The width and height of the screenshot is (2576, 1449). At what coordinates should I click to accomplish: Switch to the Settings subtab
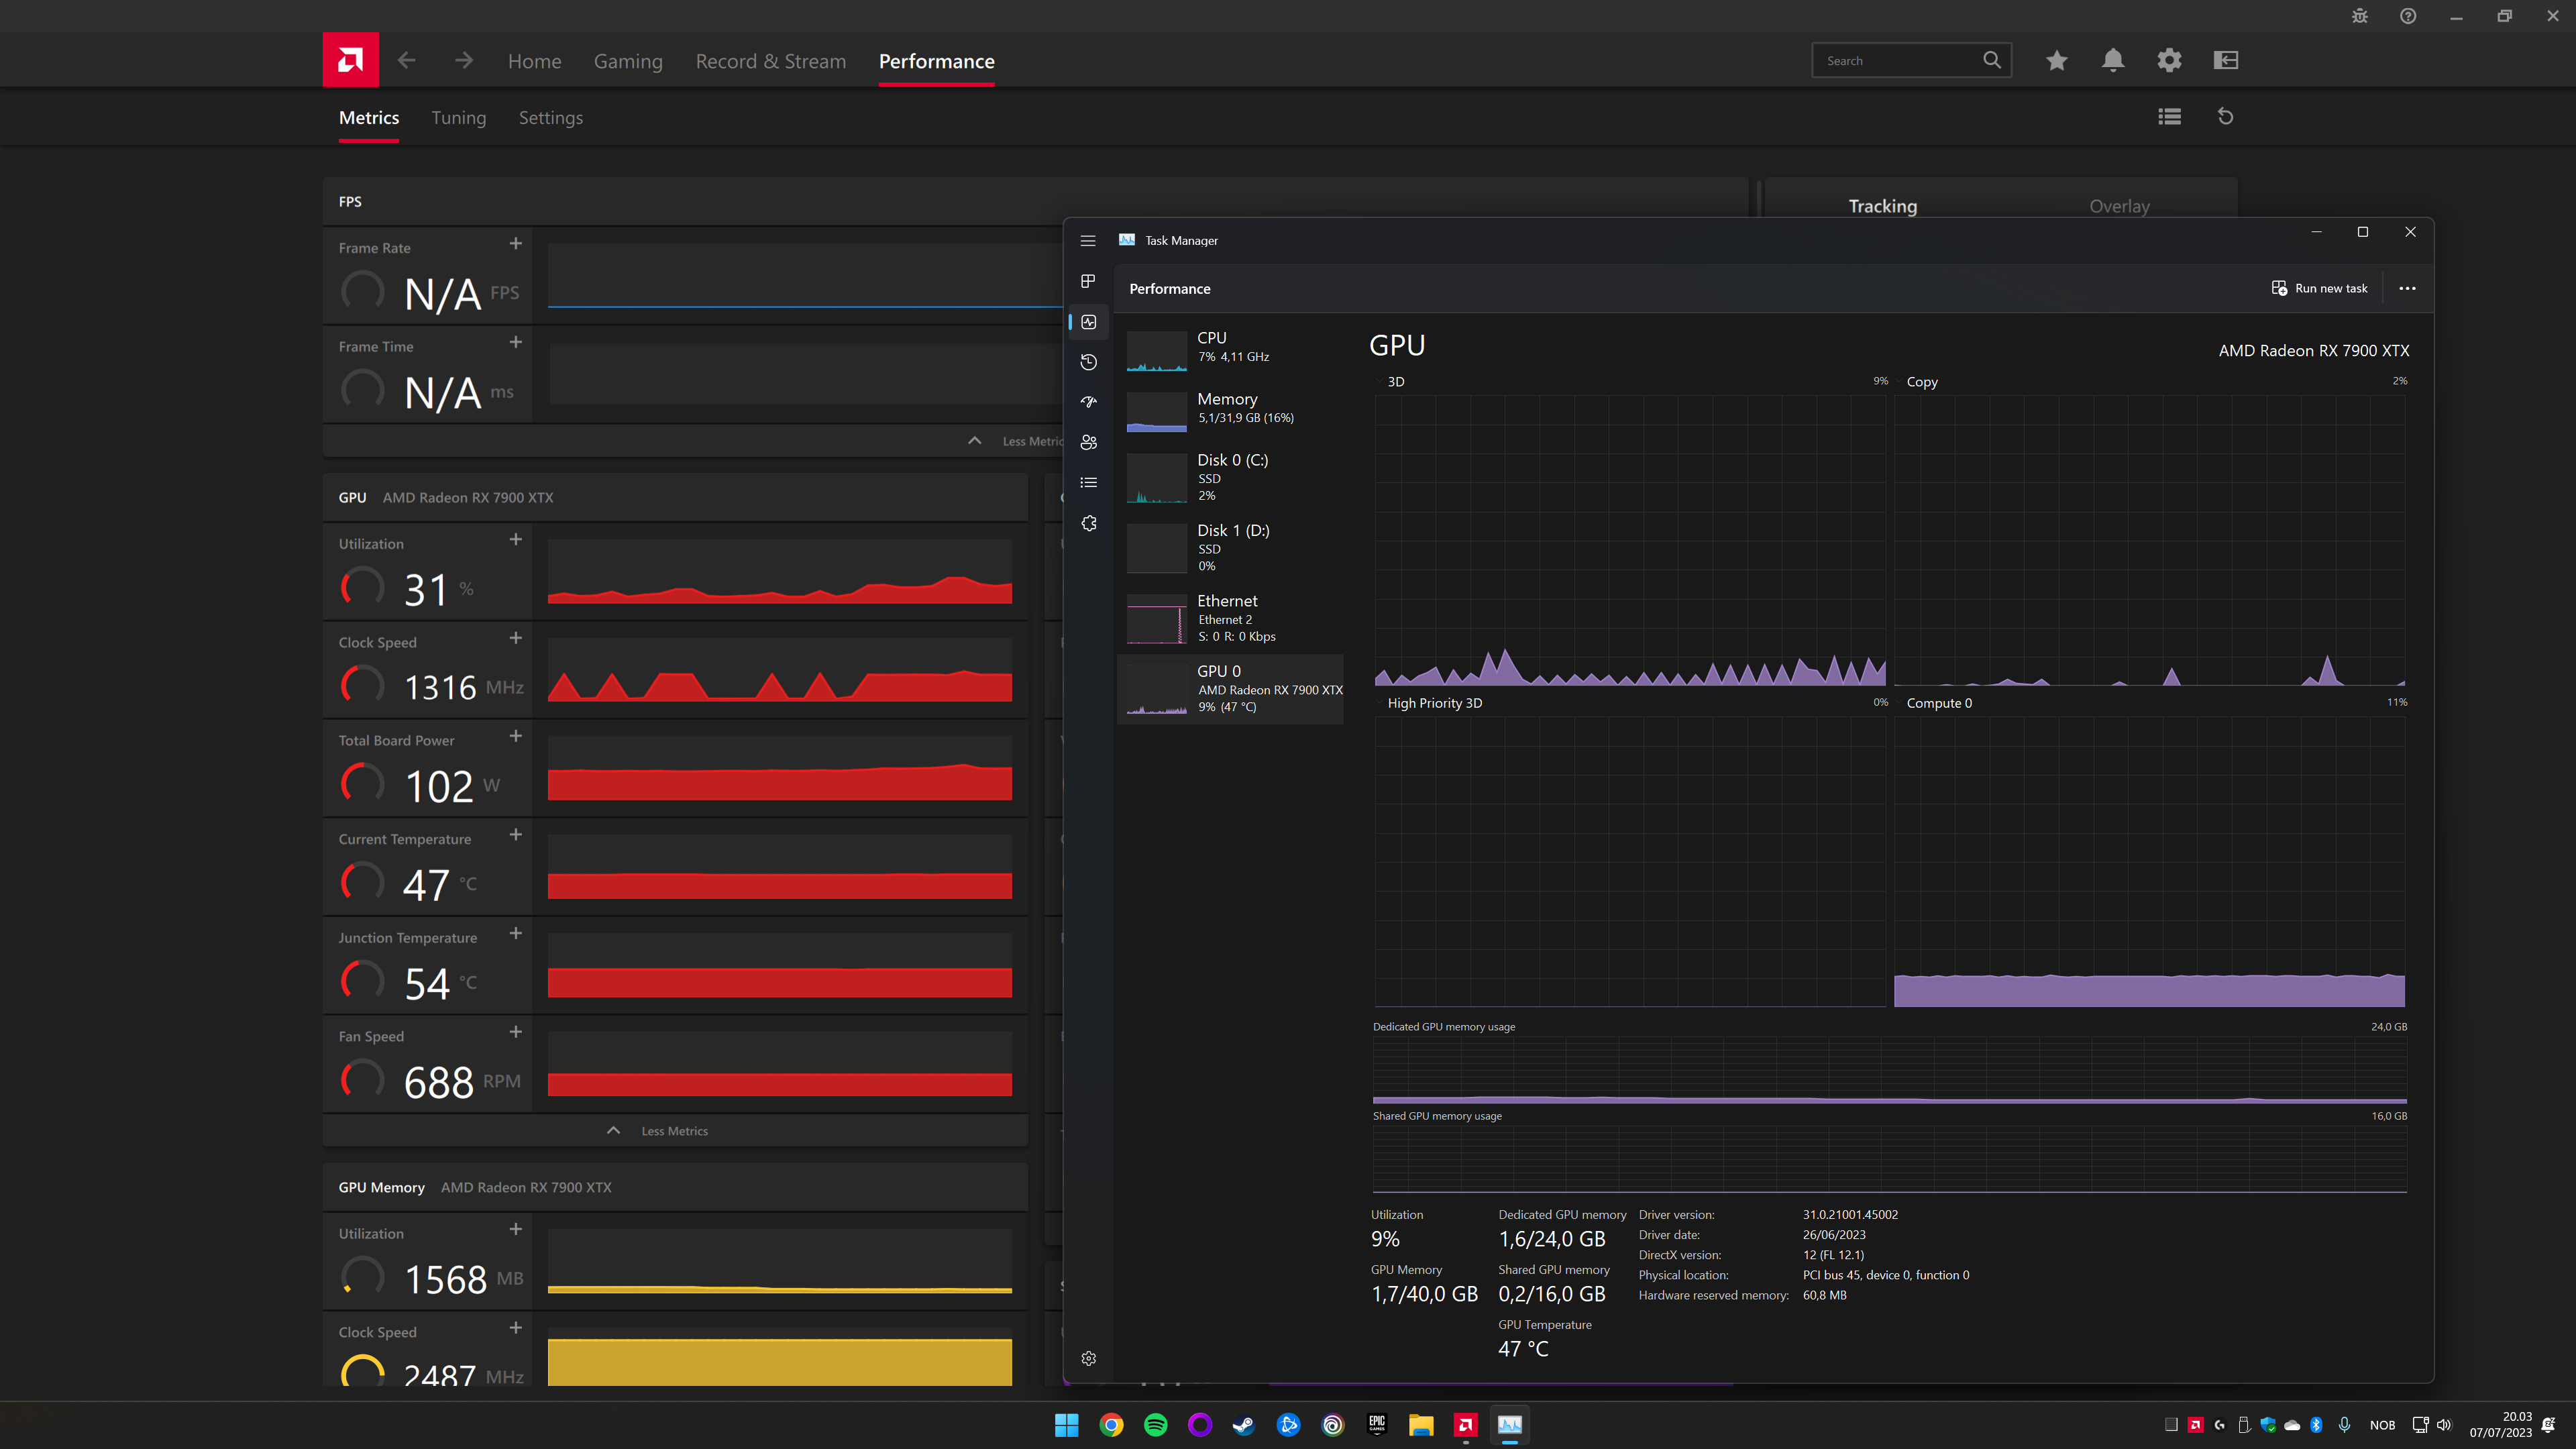click(551, 118)
